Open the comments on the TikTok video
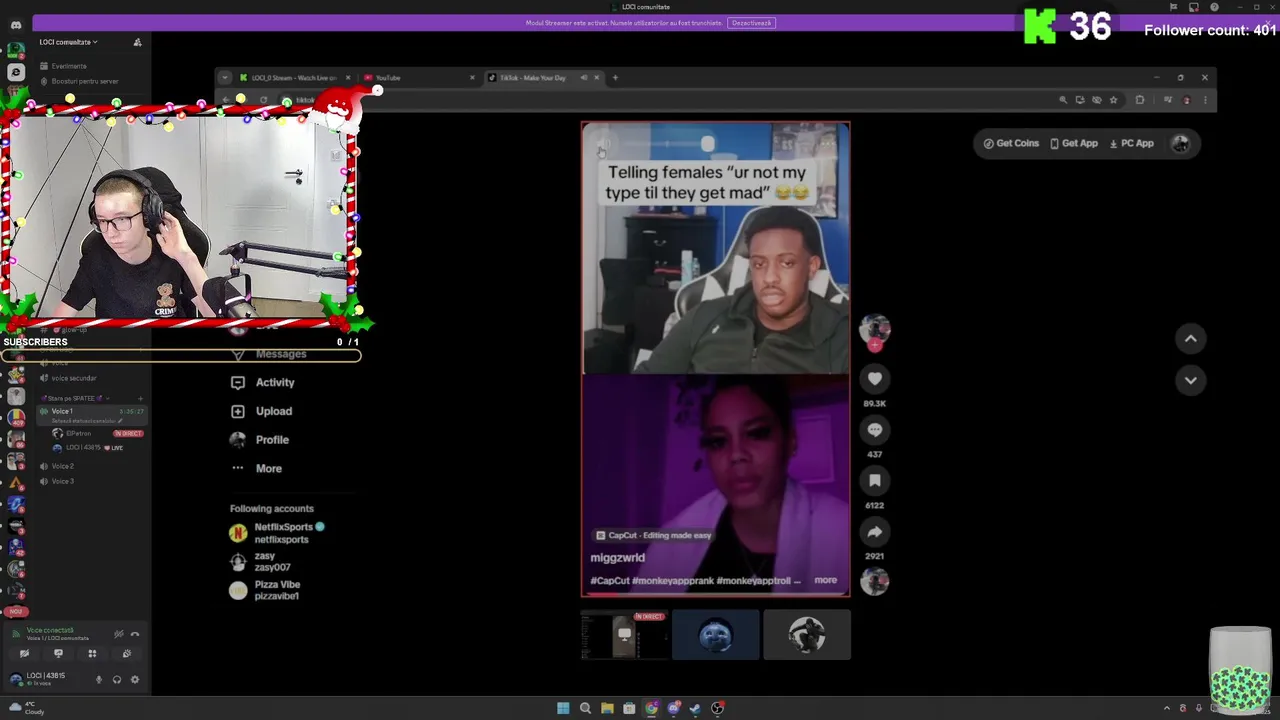 (875, 430)
